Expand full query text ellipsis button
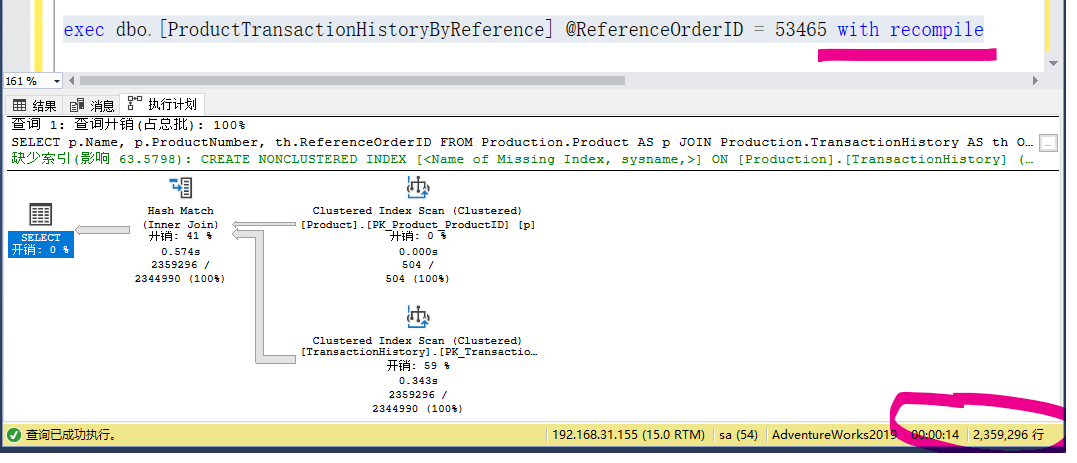 click(1048, 143)
